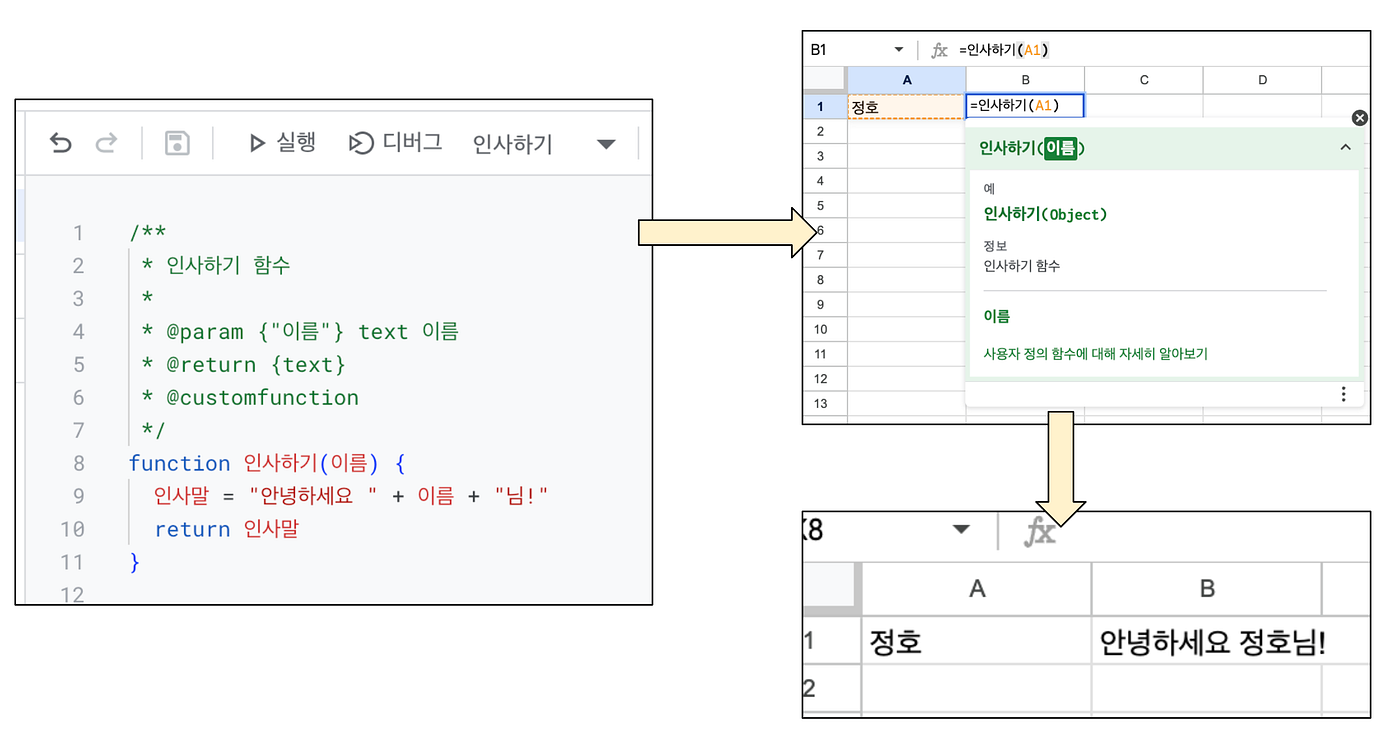The image size is (1400, 748).
Task: Click the @customfunction line in code
Action: [250, 397]
